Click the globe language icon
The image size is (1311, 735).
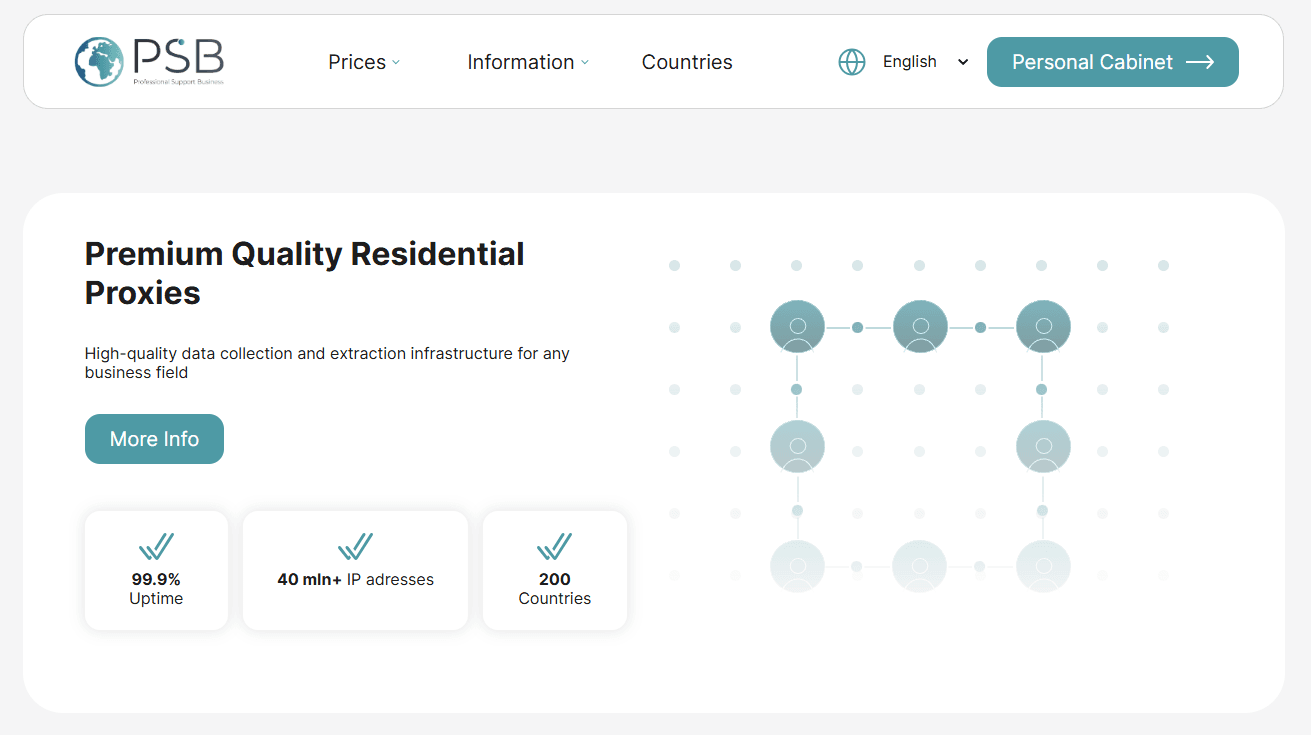pos(851,62)
